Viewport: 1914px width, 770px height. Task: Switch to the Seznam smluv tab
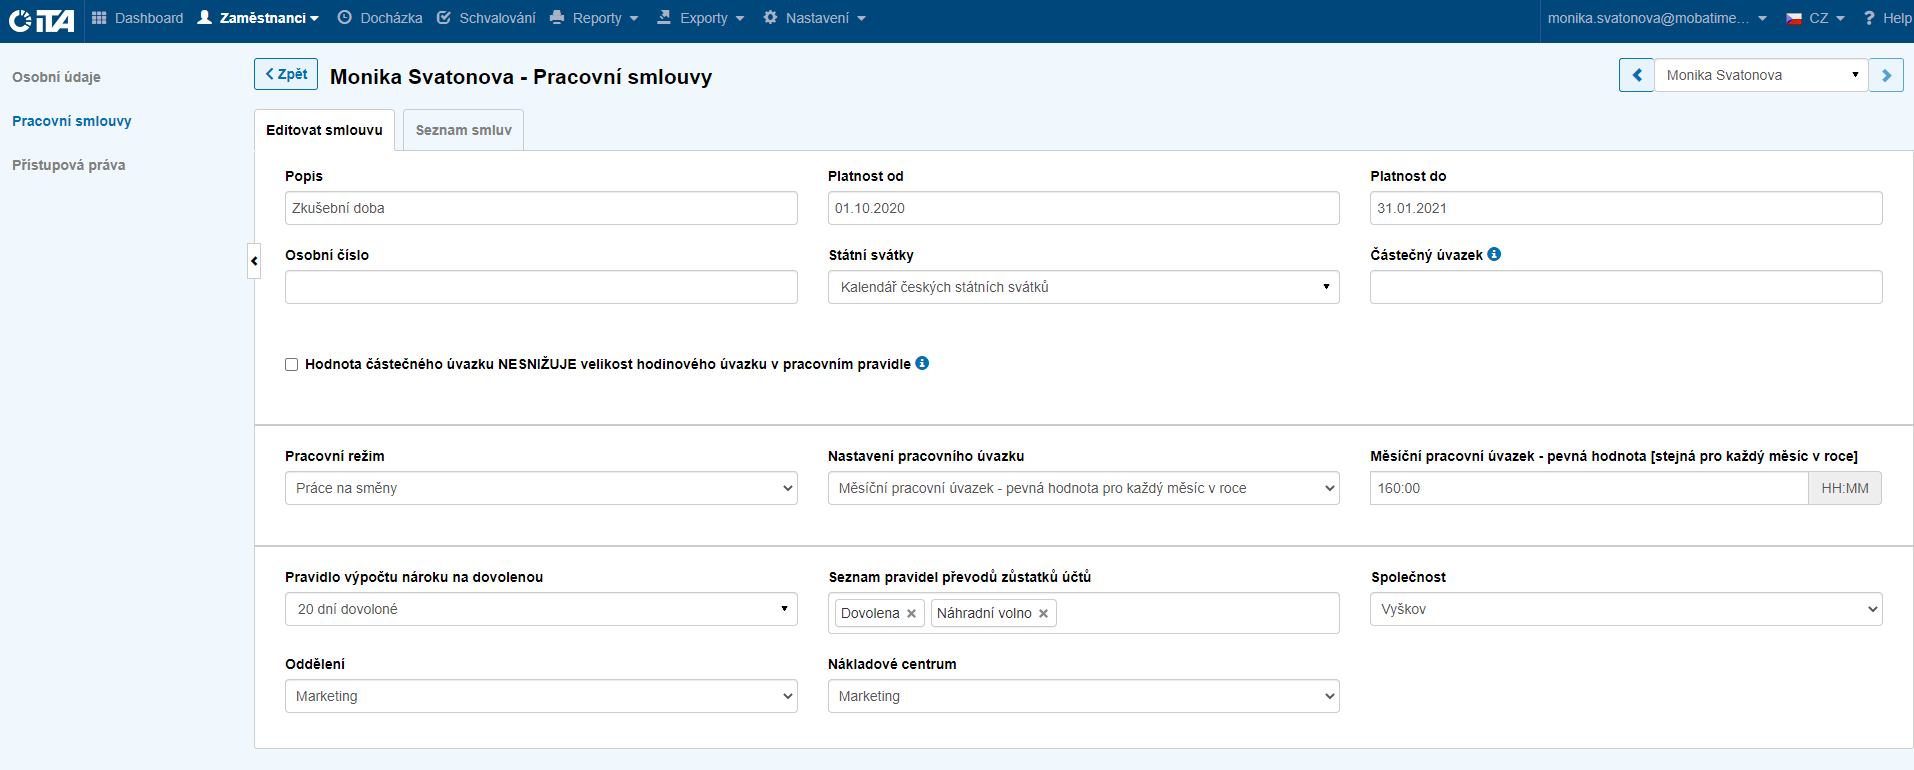463,130
